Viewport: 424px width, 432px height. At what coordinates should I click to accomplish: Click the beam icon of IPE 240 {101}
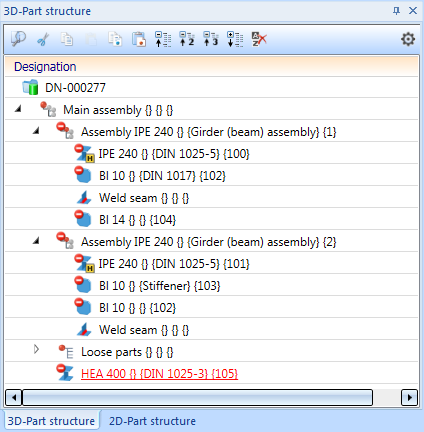click(85, 263)
